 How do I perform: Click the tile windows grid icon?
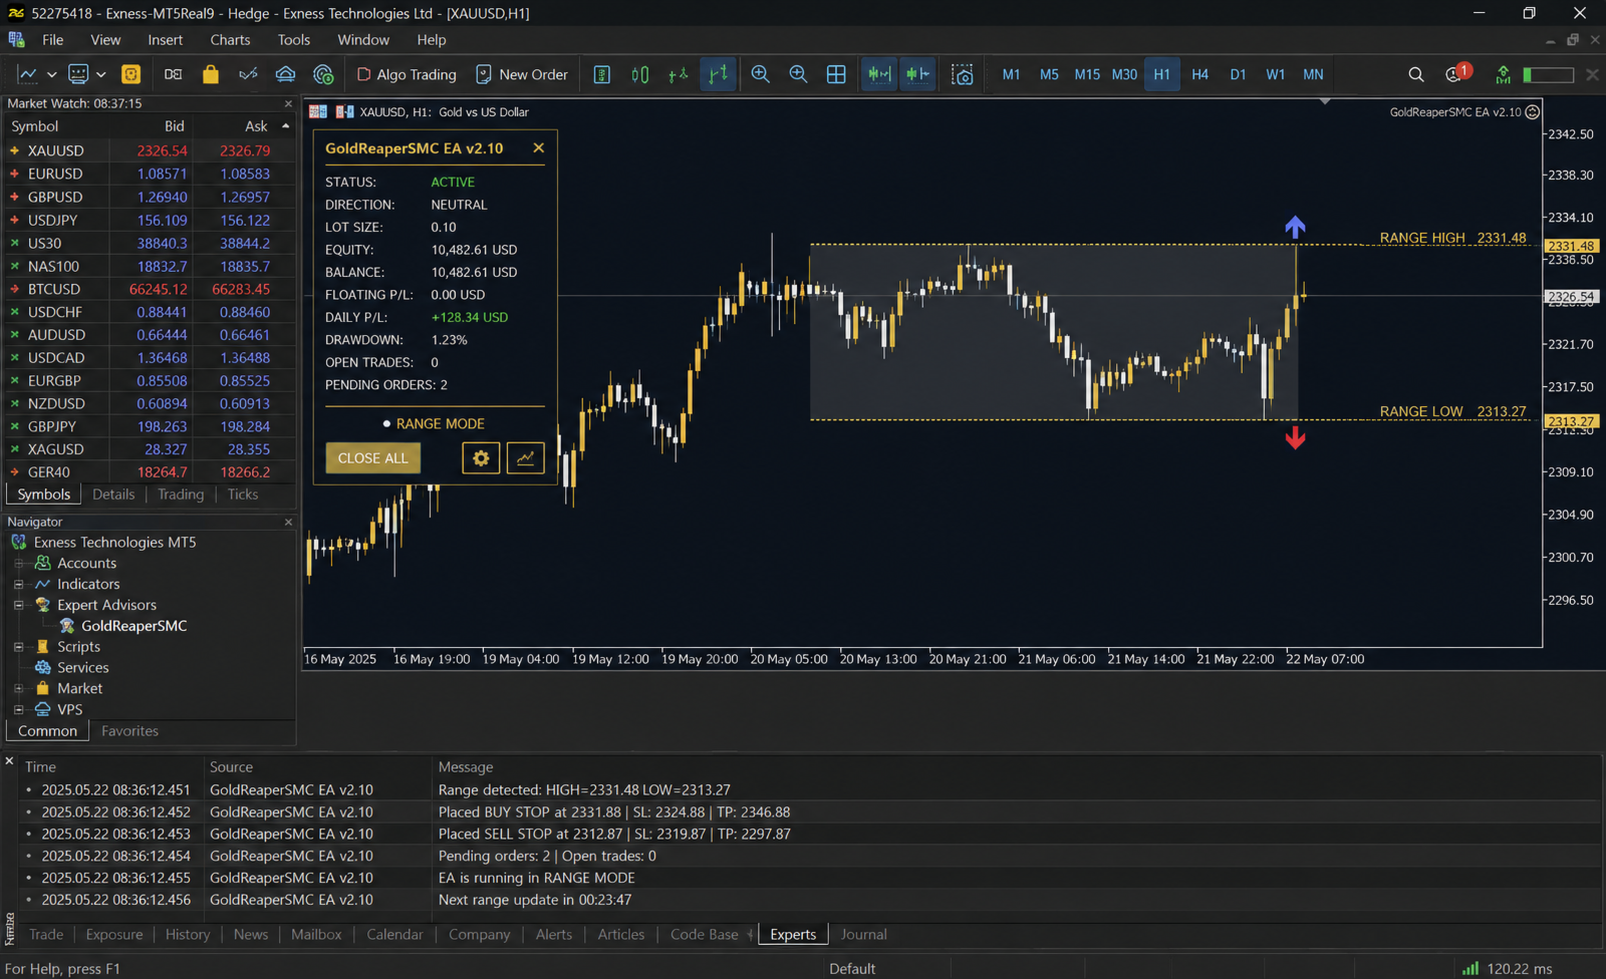[836, 74]
